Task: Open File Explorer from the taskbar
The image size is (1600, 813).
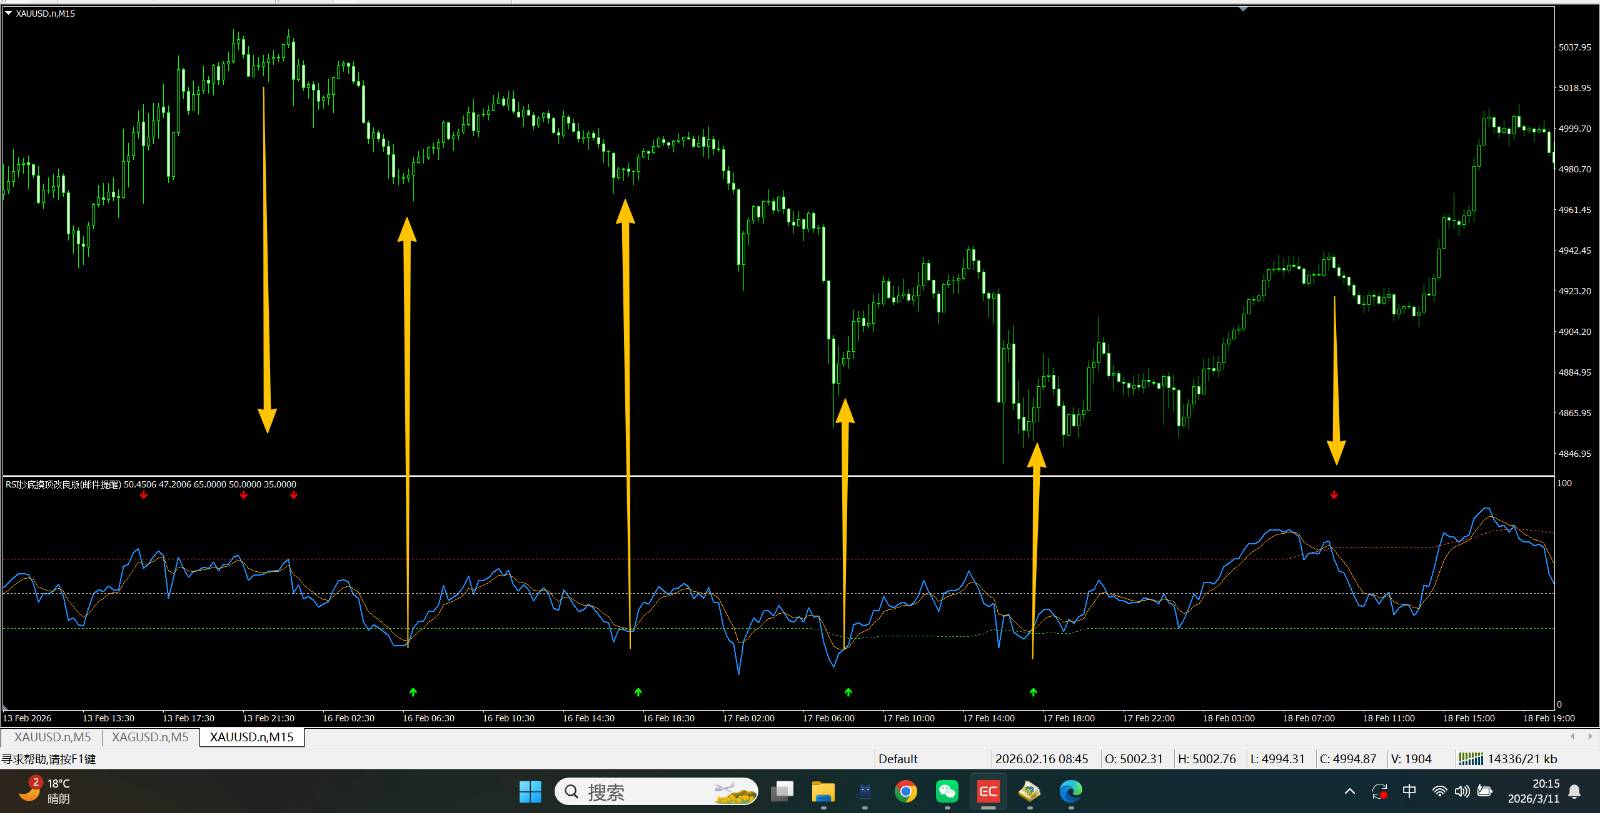Action: (823, 792)
